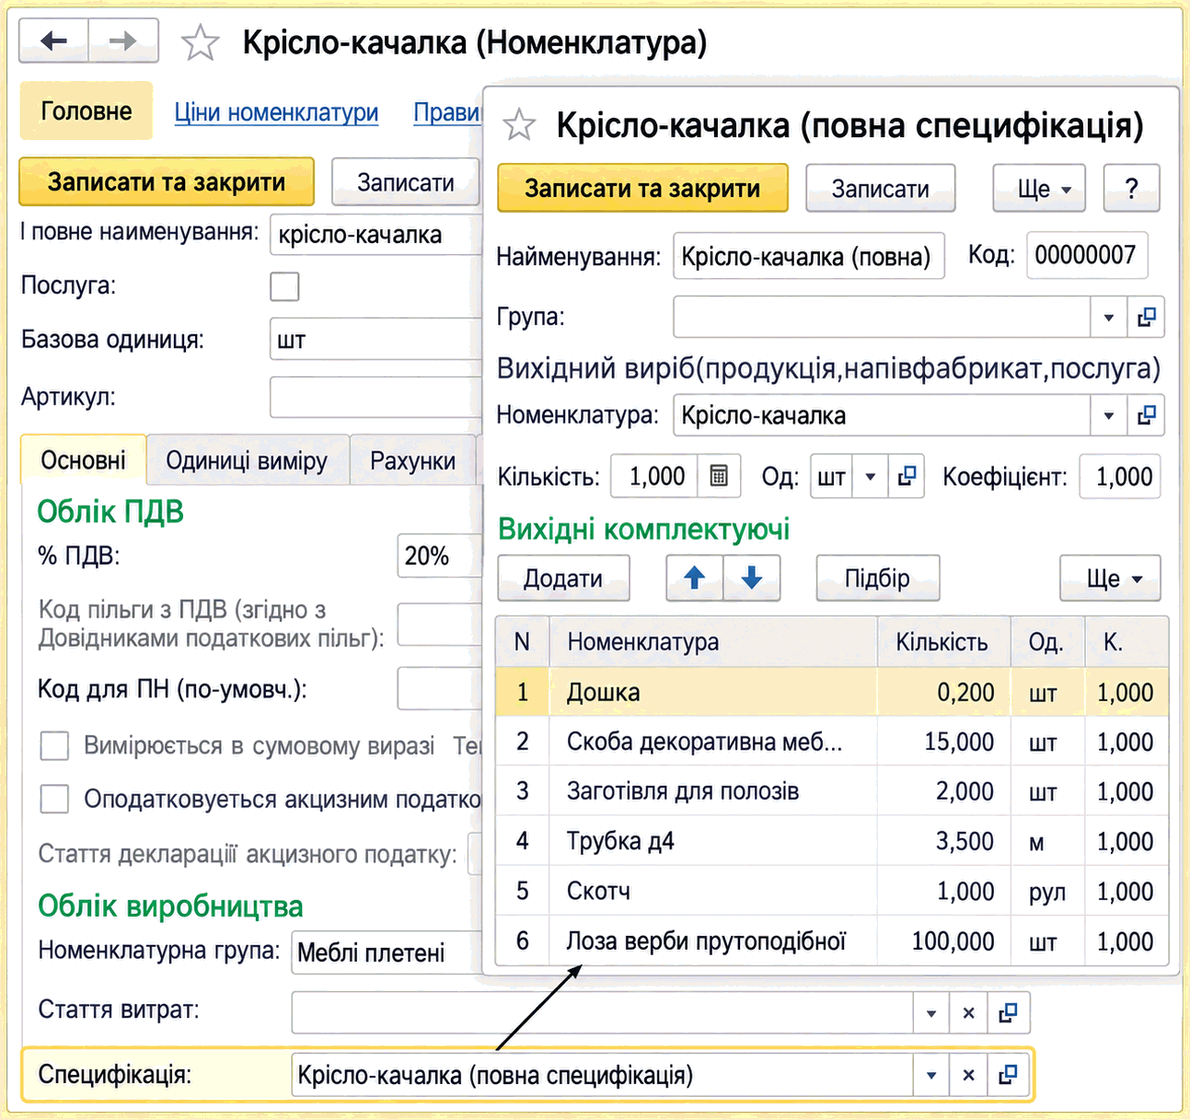Click the Підбір button
Viewport: 1190px width, 1120px height.
coord(877,578)
